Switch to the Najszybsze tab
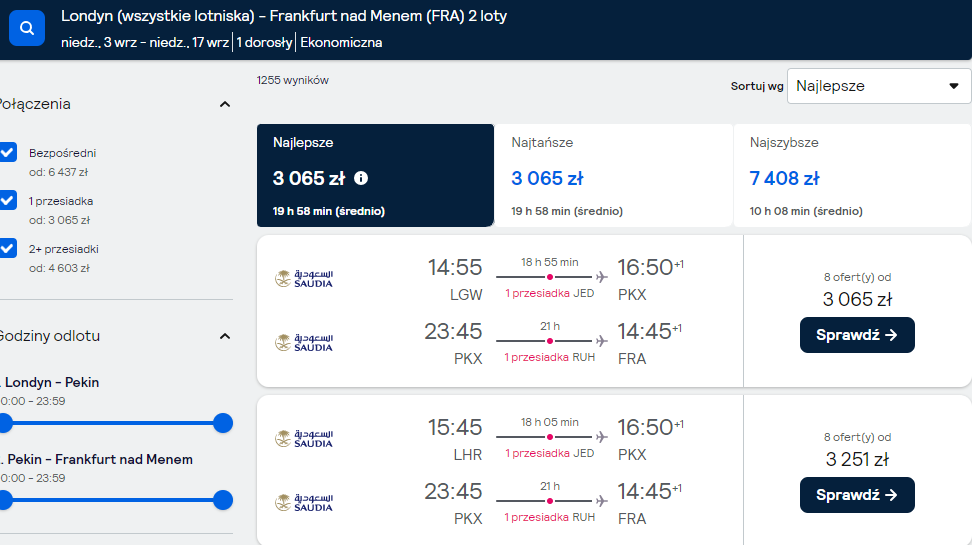This screenshot has height=545, width=972. pyautogui.click(x=852, y=175)
